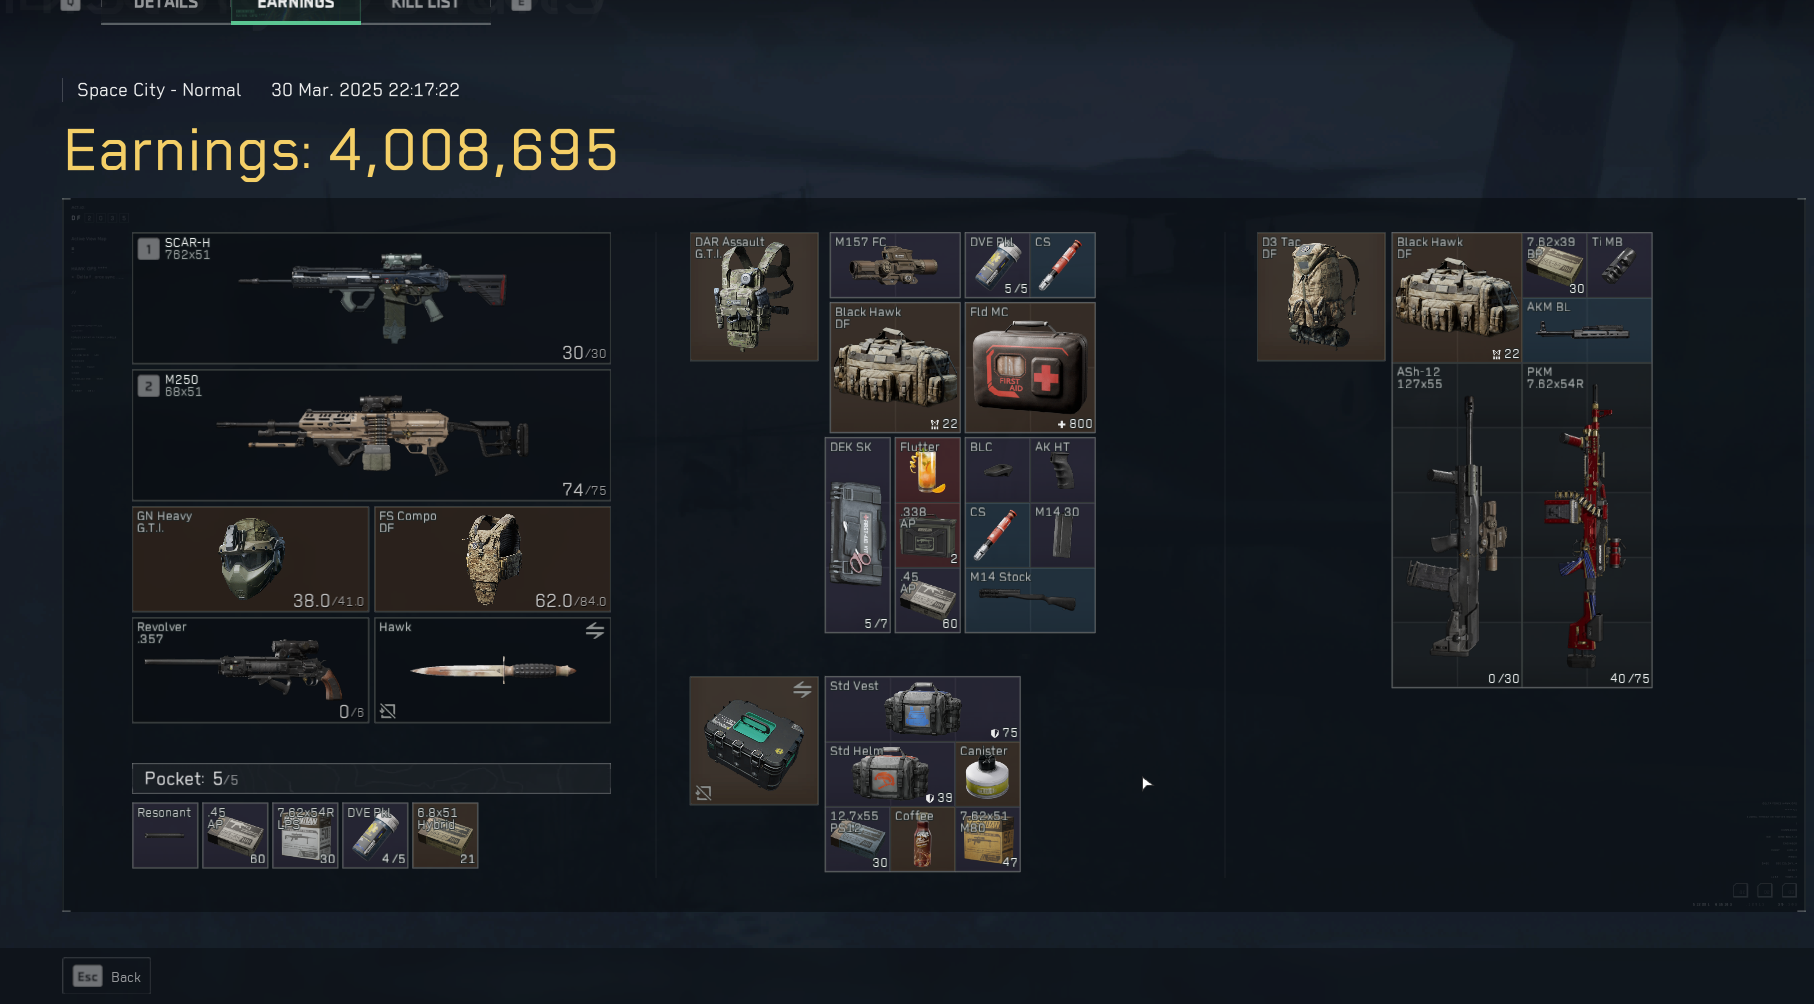Select the SCAR-H rifle in slot 1
The height and width of the screenshot is (1004, 1814).
click(x=371, y=298)
